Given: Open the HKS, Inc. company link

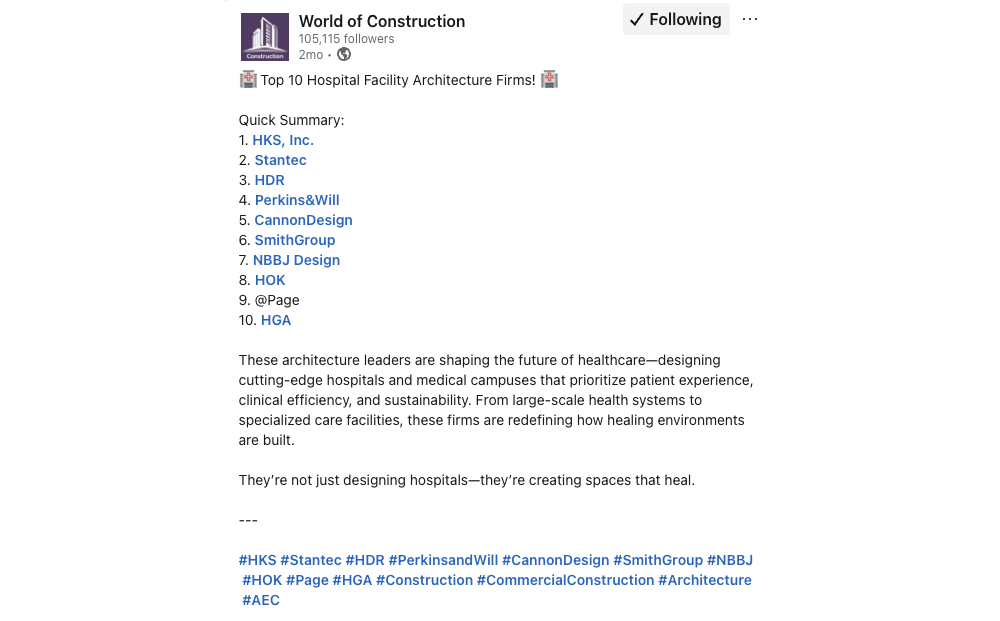Looking at the screenshot, I should (283, 140).
